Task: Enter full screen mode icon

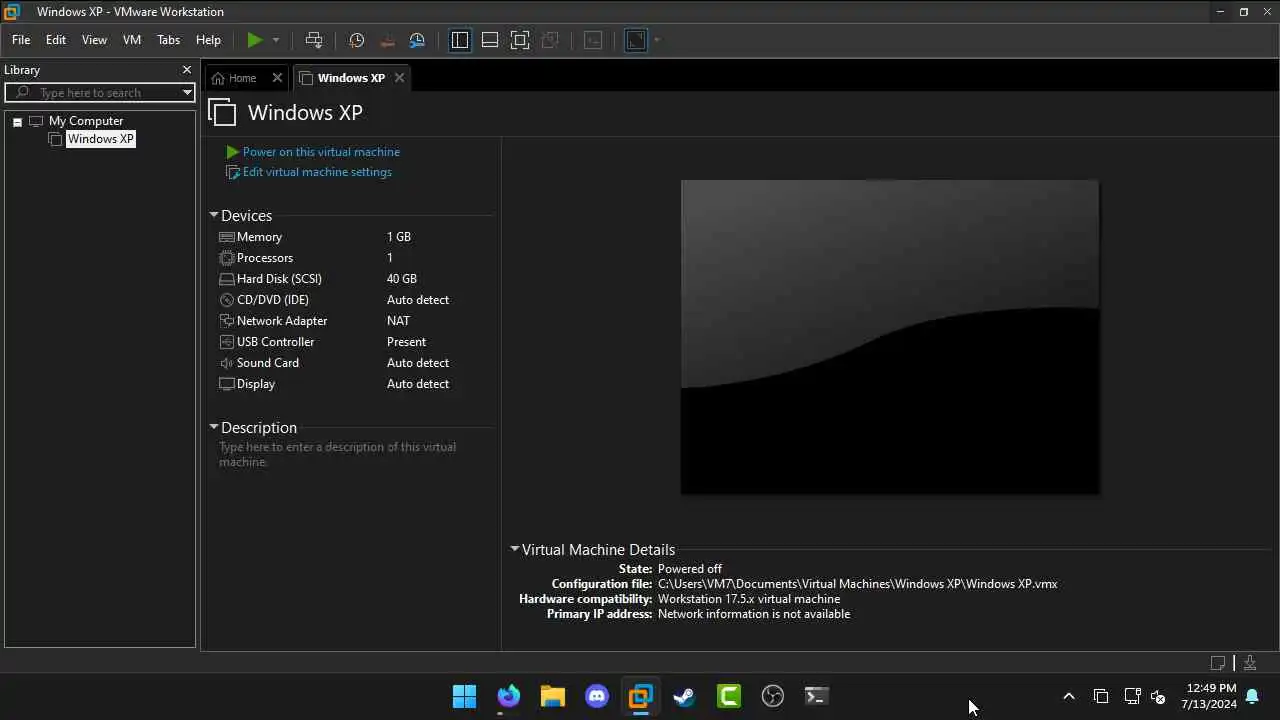Action: click(520, 40)
